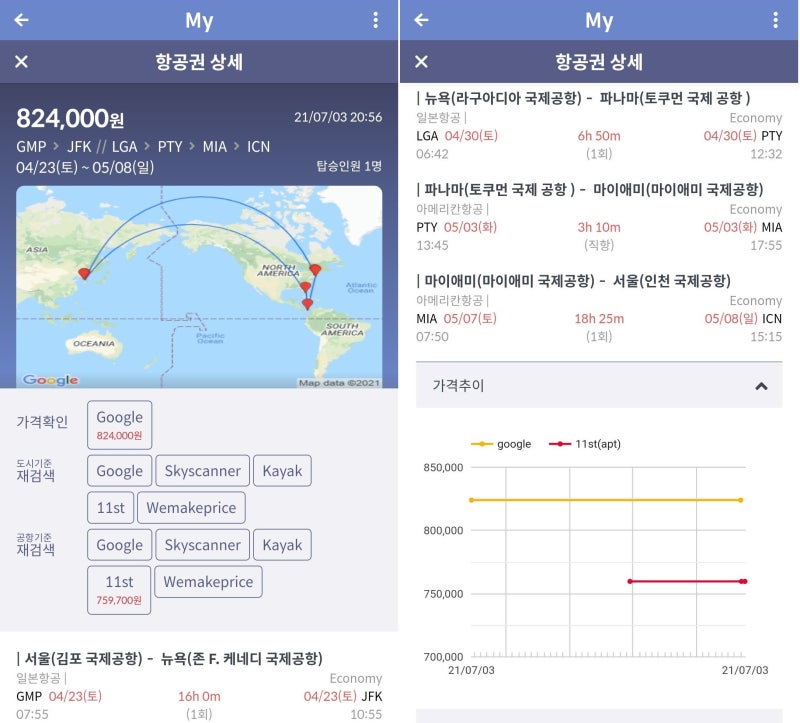This screenshot has width=800, height=723.
Task: Tap the Google logo on the map
Action: 50,380
